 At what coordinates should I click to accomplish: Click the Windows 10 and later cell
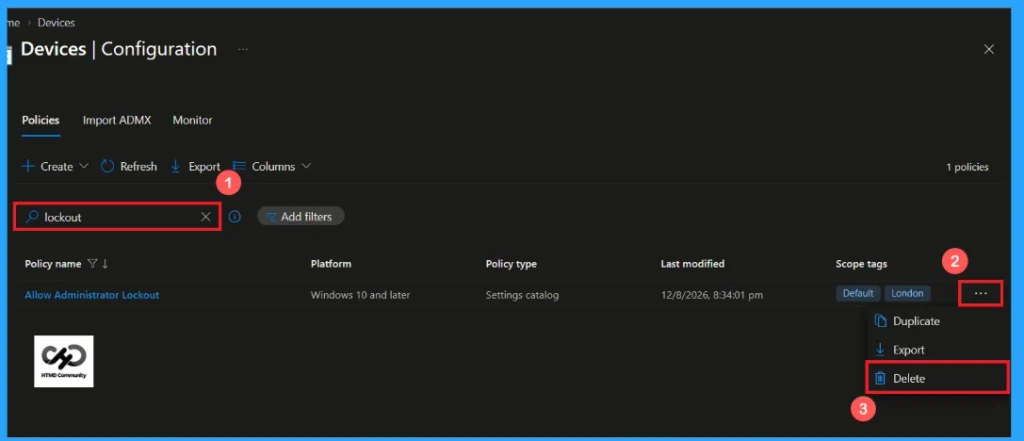360,295
